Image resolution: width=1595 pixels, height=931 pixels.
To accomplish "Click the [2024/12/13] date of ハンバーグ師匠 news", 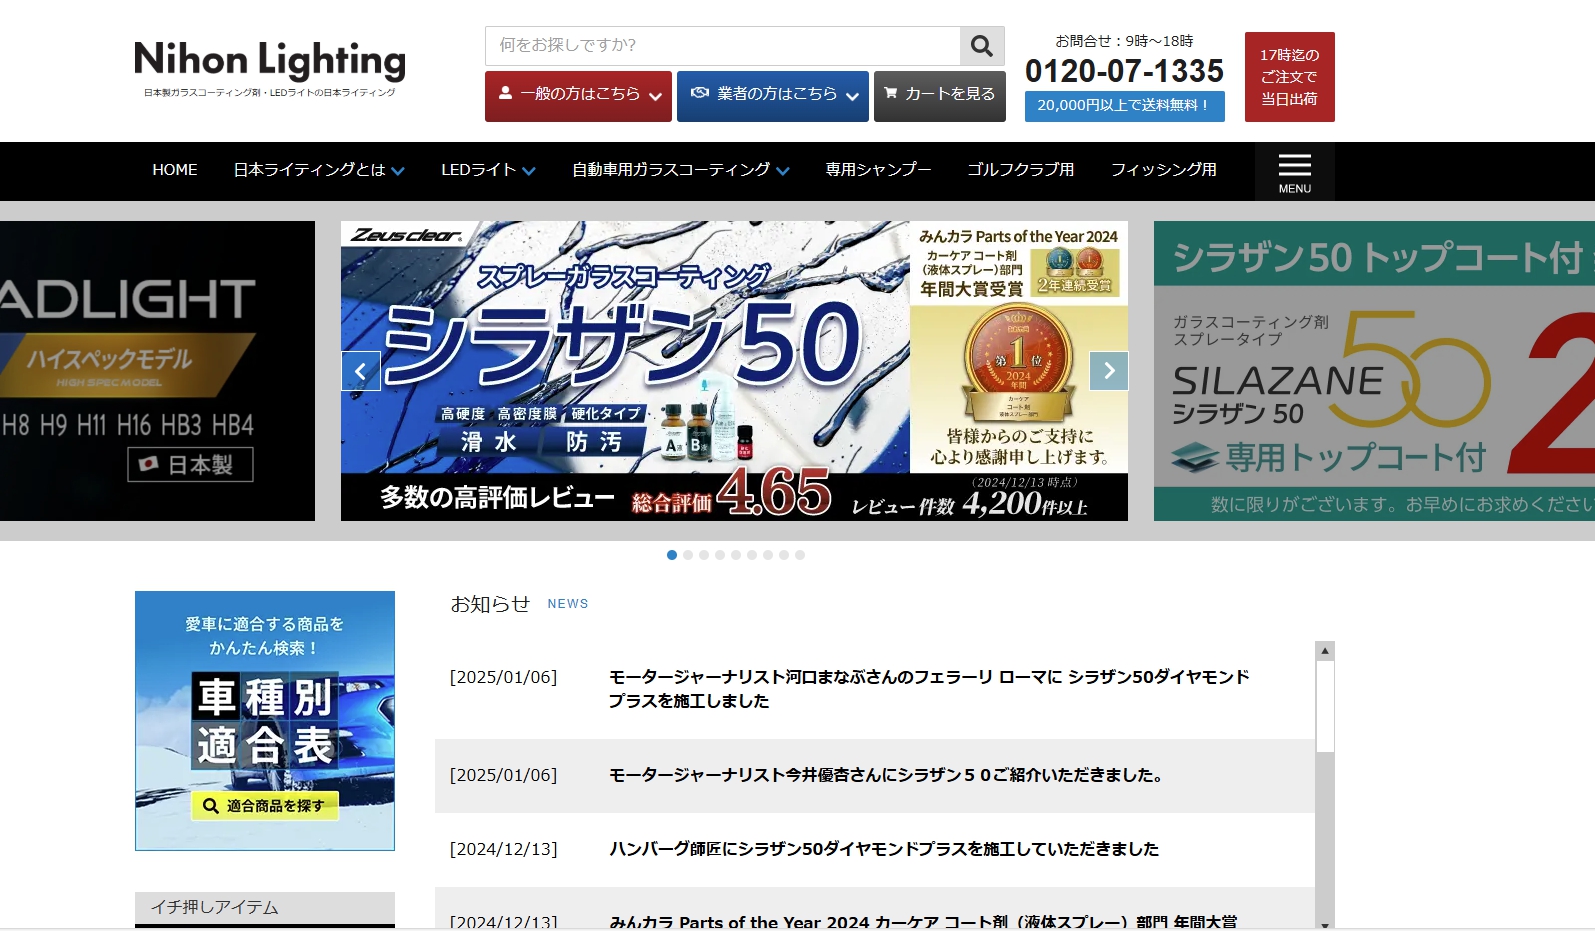I will 503,849.
